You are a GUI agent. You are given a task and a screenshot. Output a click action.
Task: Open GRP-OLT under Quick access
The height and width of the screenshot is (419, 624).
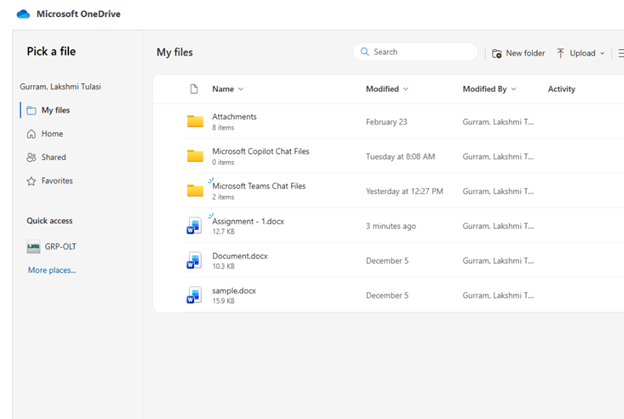coord(60,247)
